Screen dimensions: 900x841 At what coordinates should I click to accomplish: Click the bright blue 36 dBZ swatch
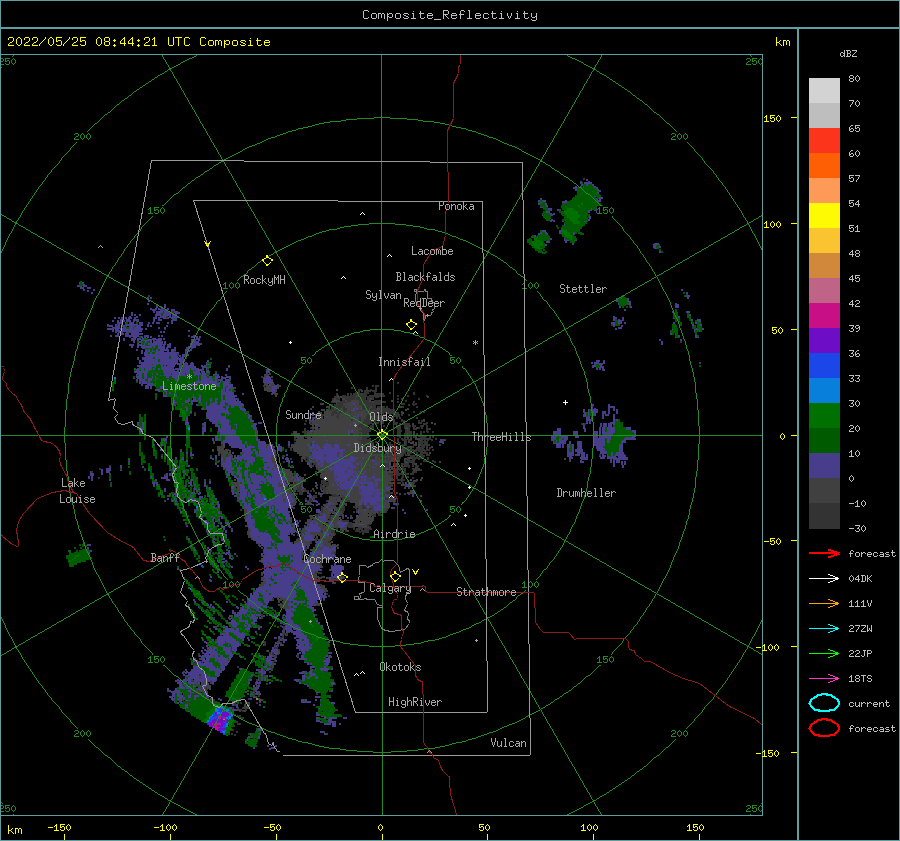[824, 366]
